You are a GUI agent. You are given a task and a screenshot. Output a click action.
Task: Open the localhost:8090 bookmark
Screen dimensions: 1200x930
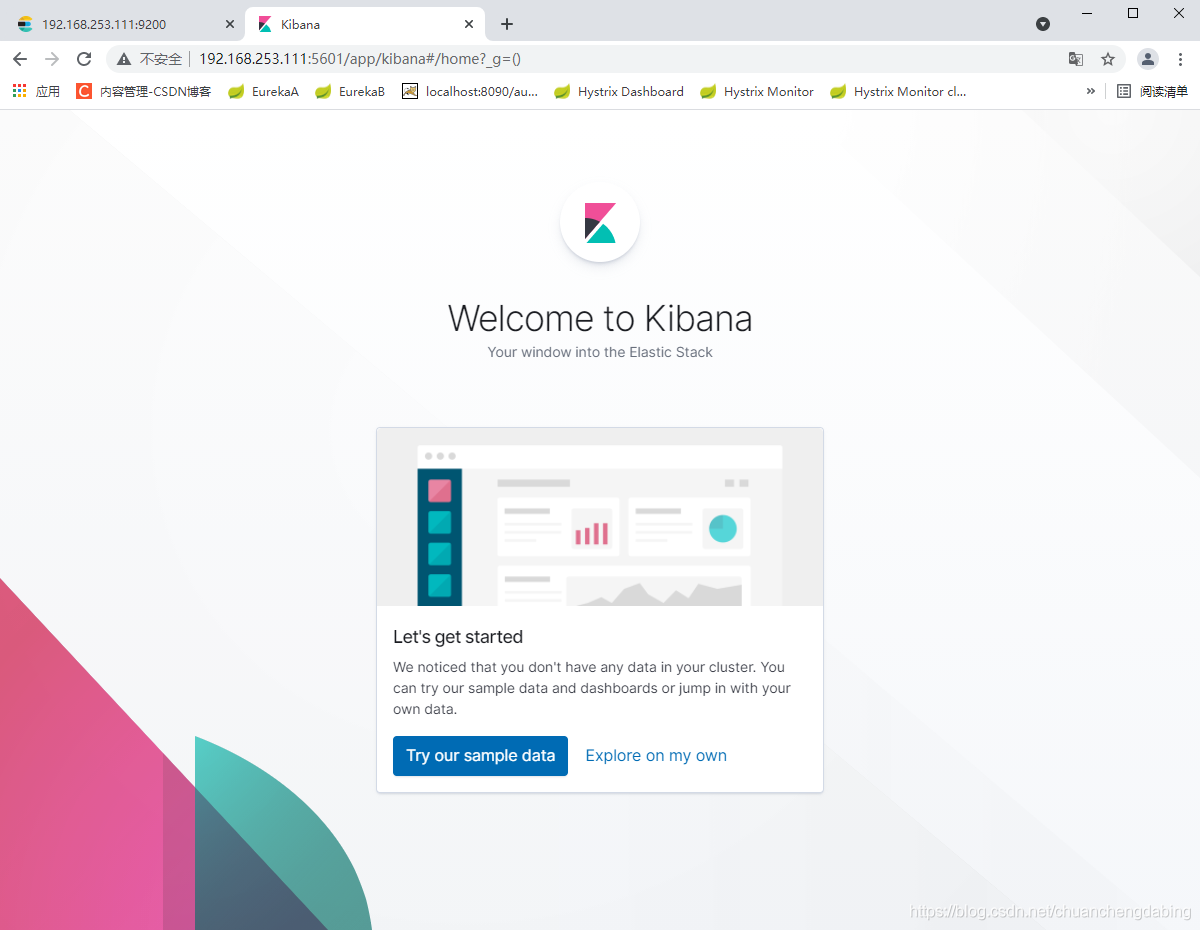[x=470, y=91]
